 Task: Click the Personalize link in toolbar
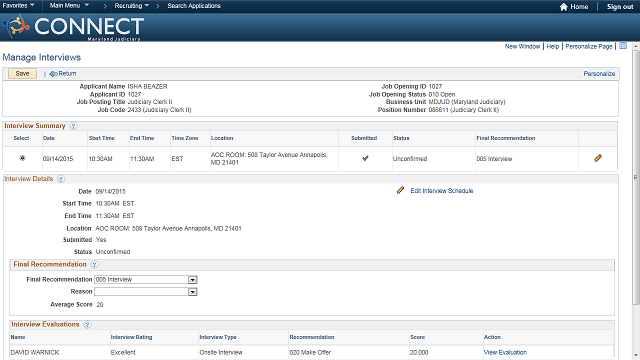(599, 74)
